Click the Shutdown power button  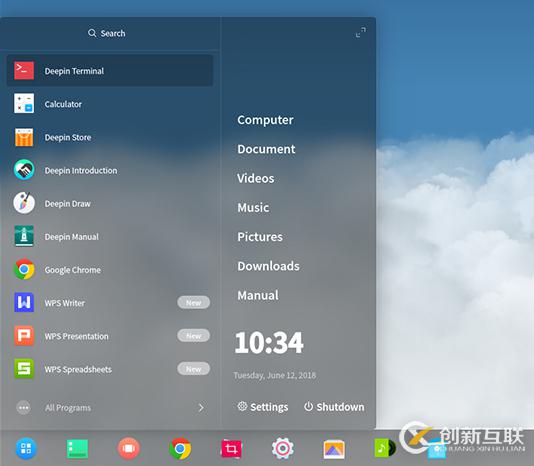point(334,407)
